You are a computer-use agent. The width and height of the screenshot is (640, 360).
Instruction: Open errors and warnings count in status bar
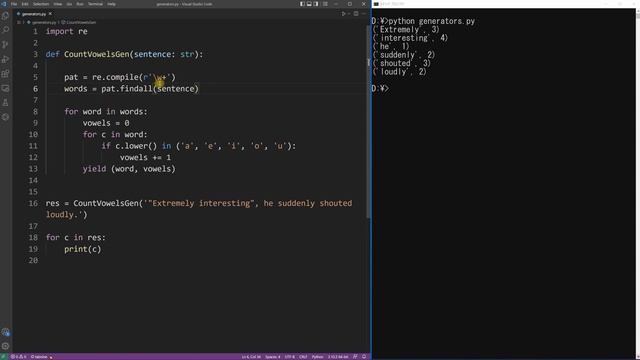18,357
